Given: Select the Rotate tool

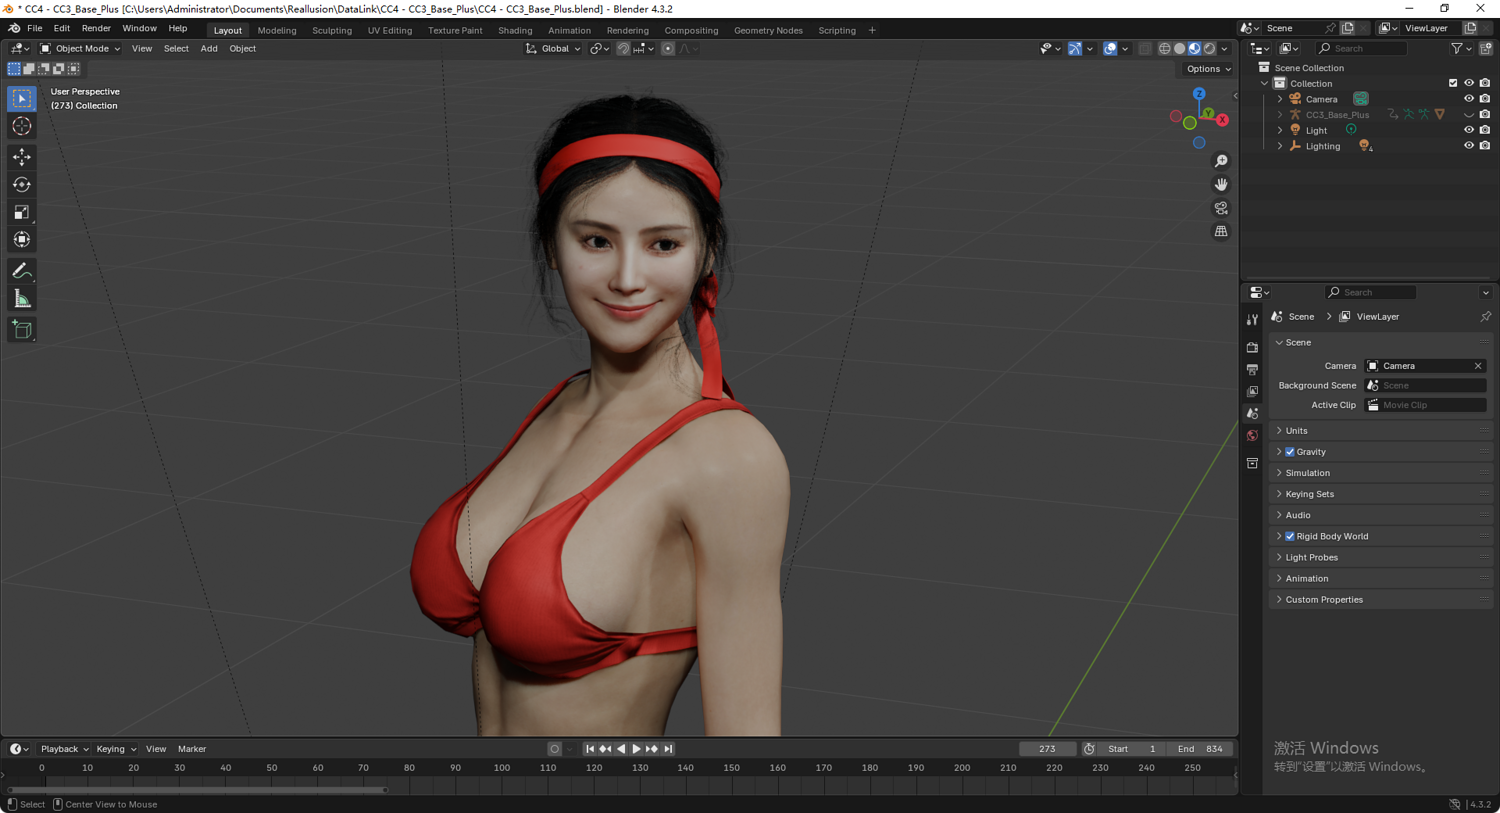Looking at the screenshot, I should pyautogui.click(x=21, y=184).
